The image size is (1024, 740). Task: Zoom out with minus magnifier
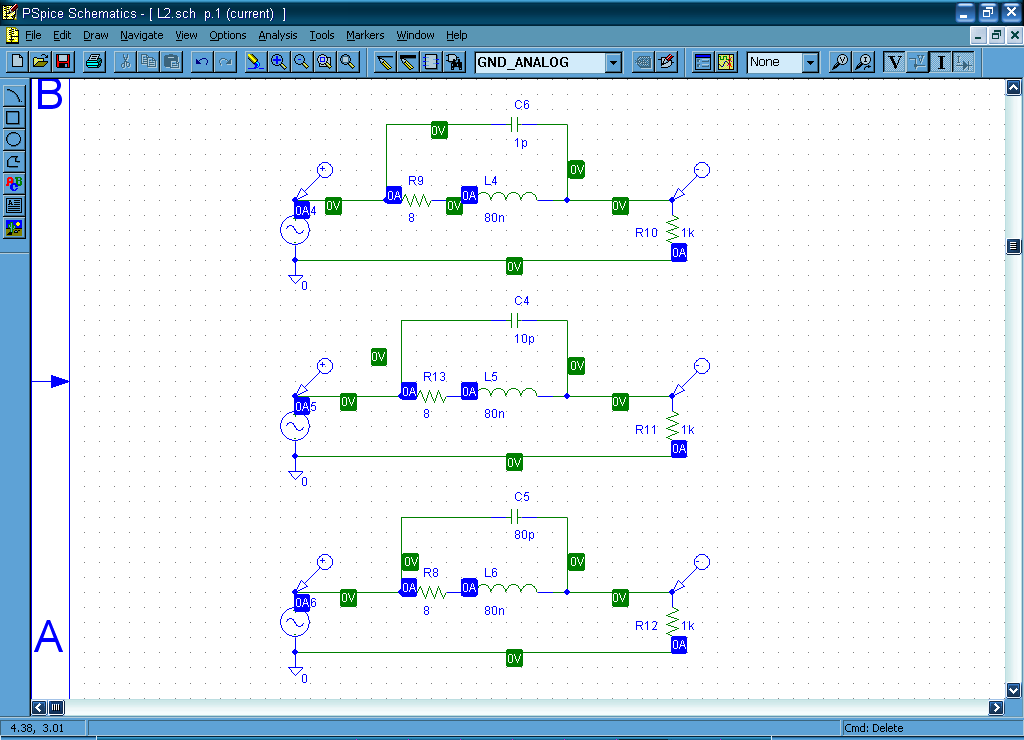tap(301, 62)
